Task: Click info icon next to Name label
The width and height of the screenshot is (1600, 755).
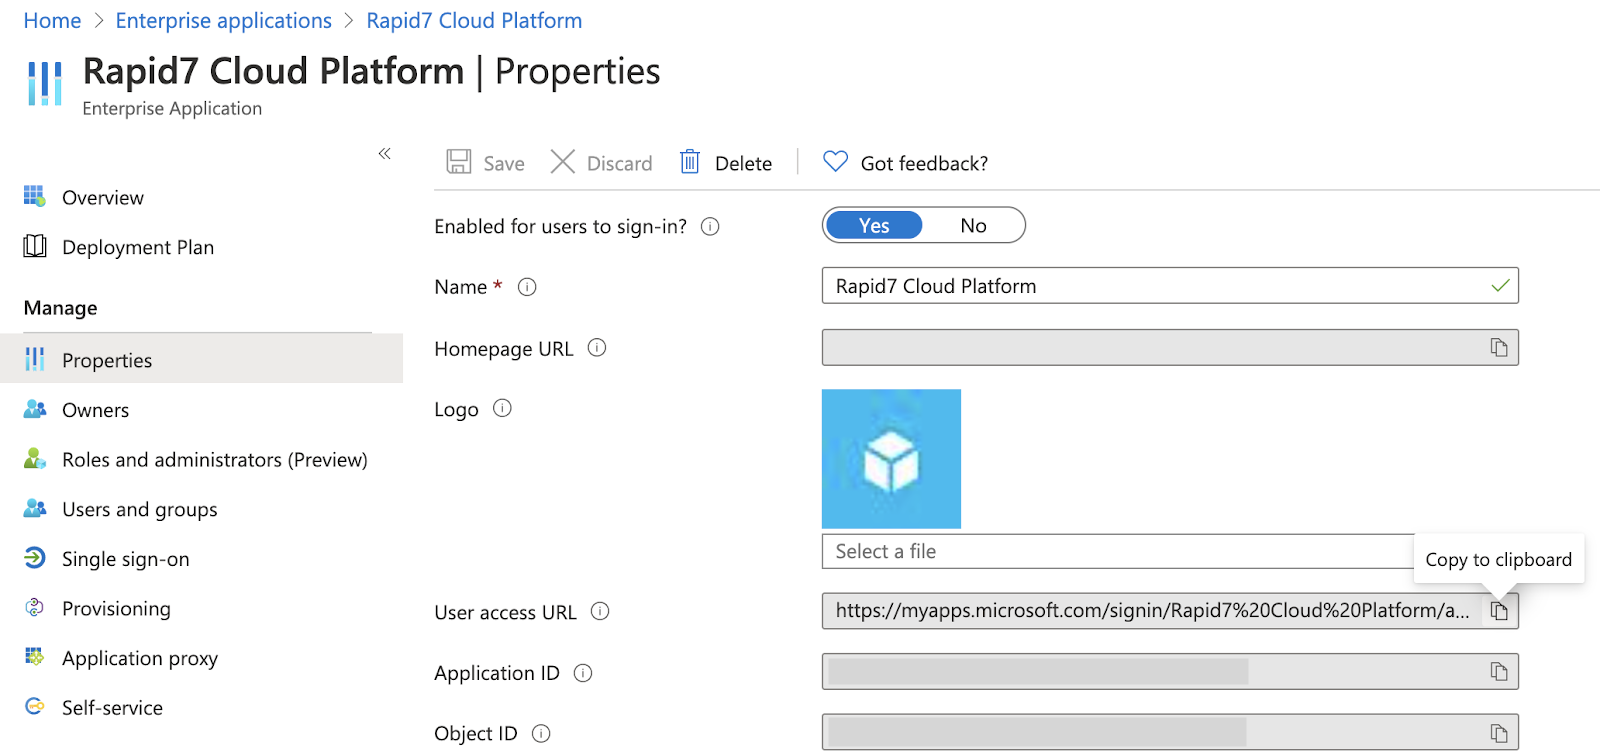Action: 527,287
